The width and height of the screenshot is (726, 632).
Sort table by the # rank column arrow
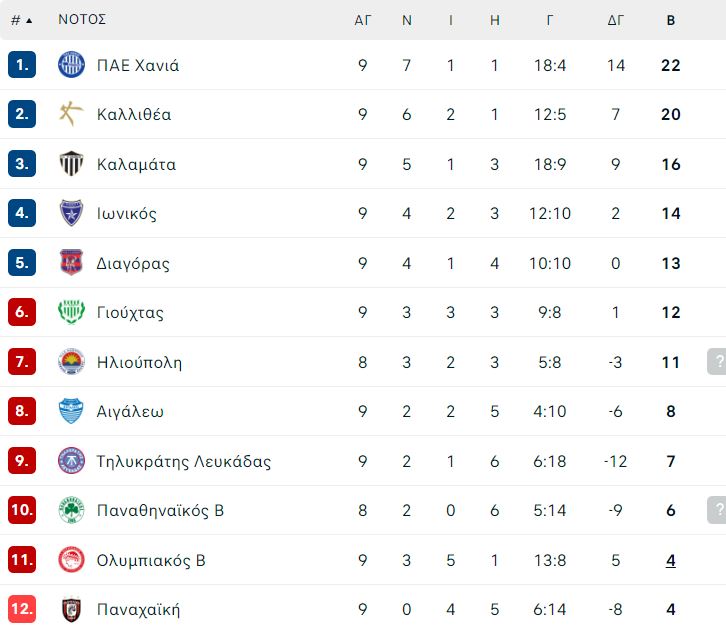tap(29, 20)
